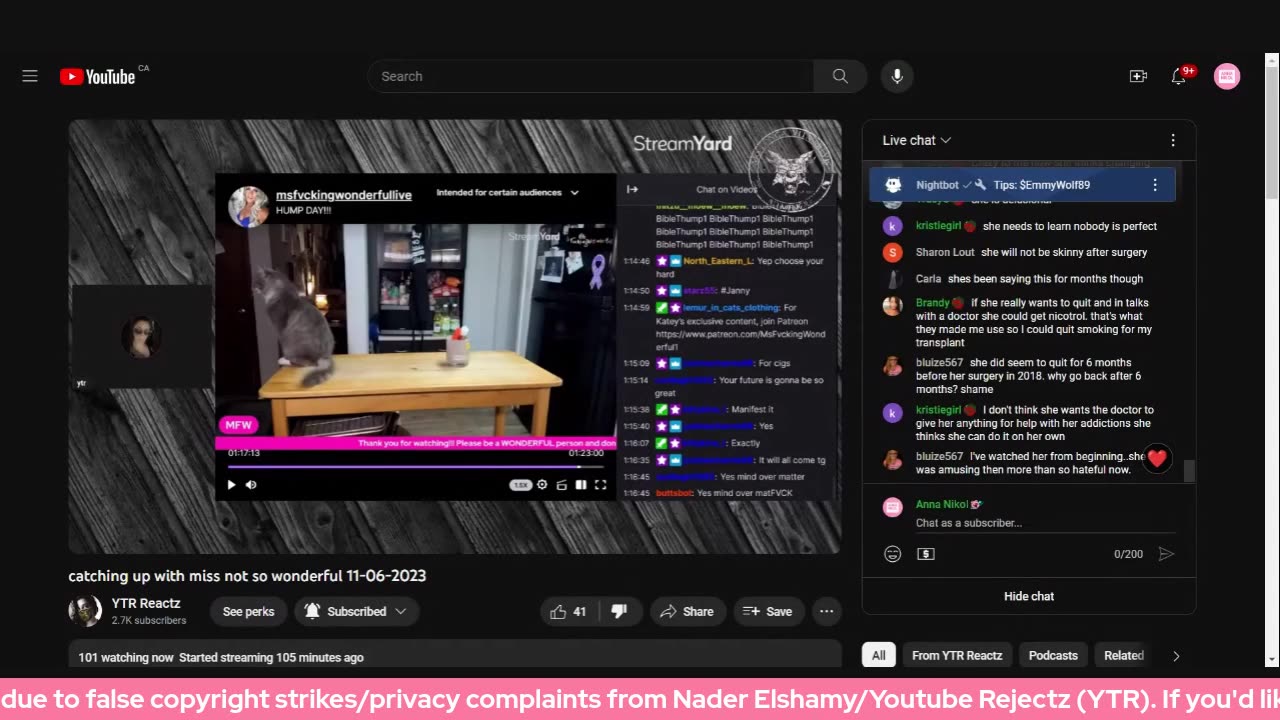This screenshot has width=1280, height=720.
Task: Click the kristiegirl chat avatar
Action: (x=893, y=226)
